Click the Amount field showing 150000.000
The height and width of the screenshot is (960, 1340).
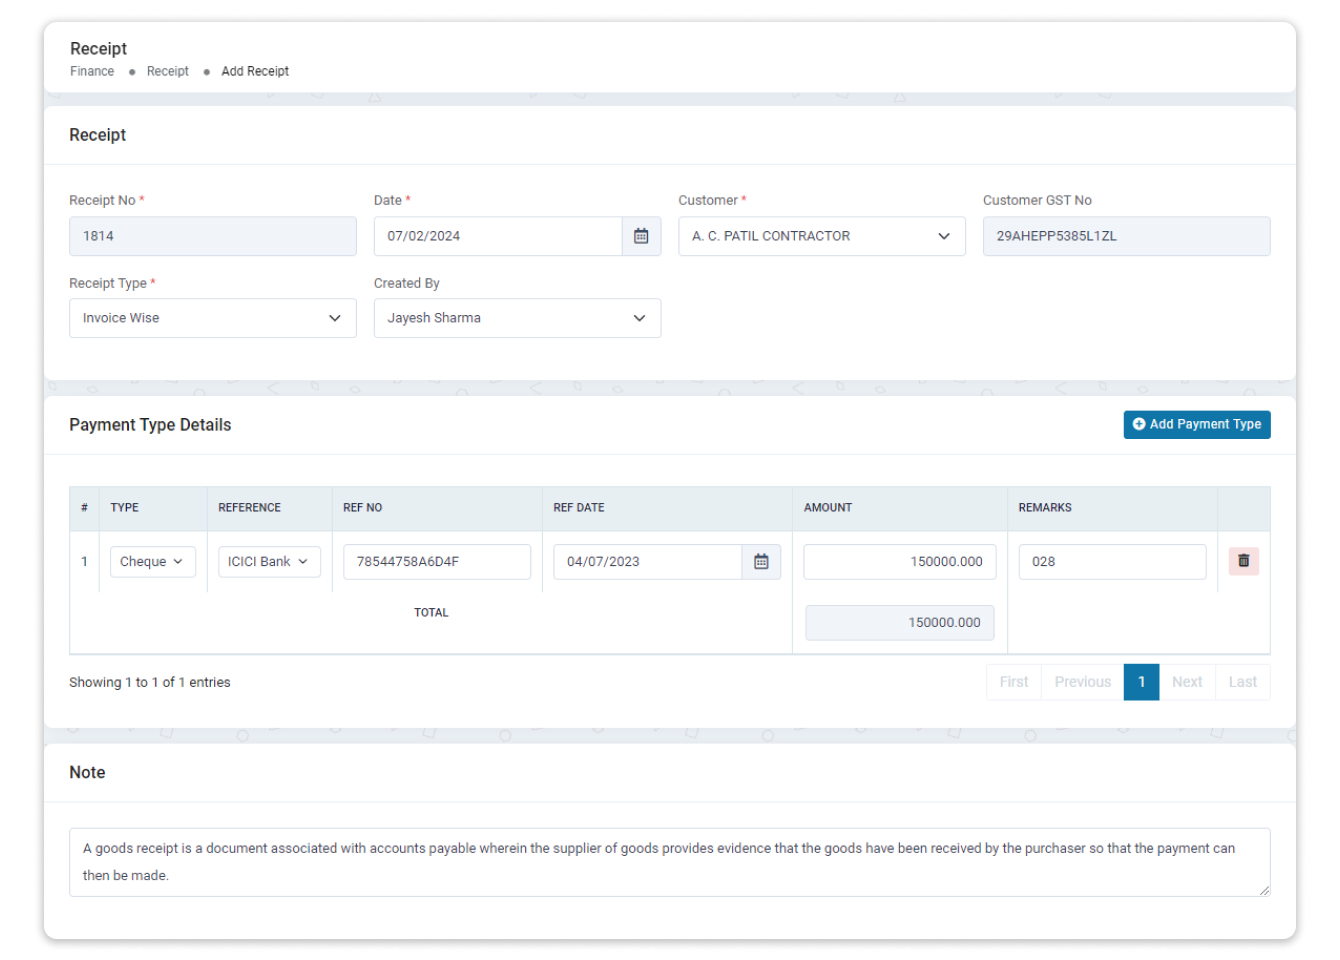point(899,561)
